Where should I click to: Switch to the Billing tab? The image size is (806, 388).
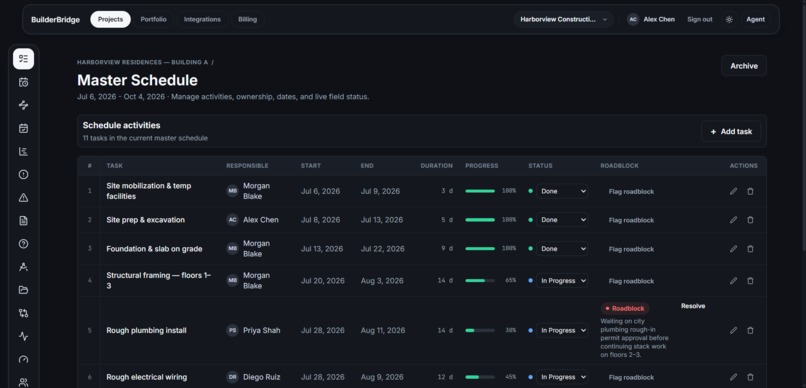[x=247, y=20]
